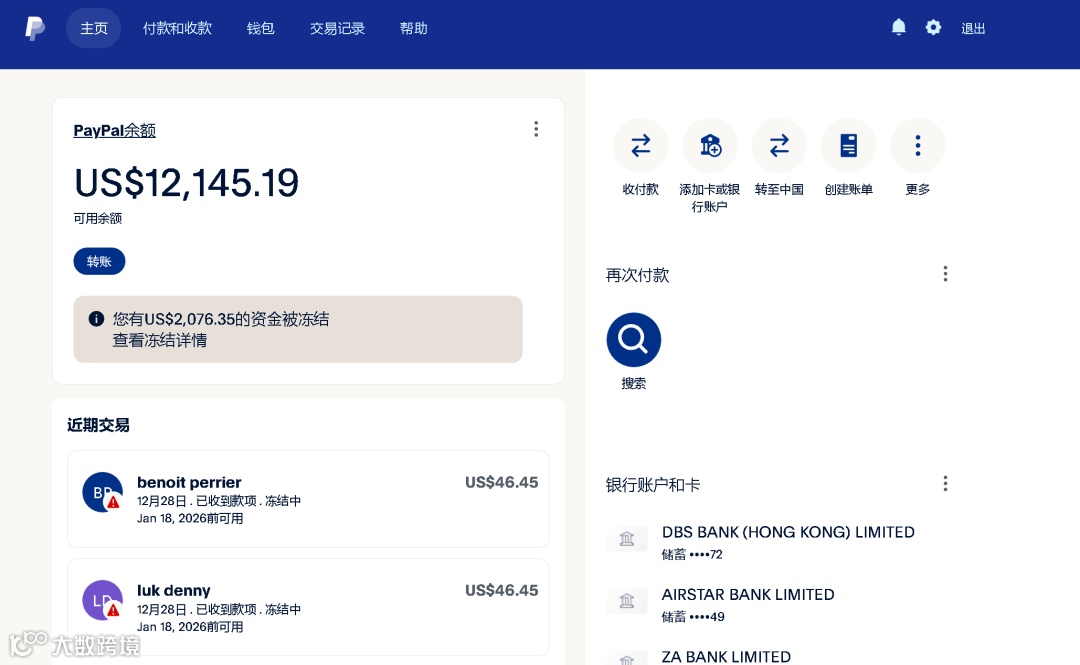Image resolution: width=1080 pixels, height=665 pixels.
Task: Open the notifications bell
Action: pos(898,28)
